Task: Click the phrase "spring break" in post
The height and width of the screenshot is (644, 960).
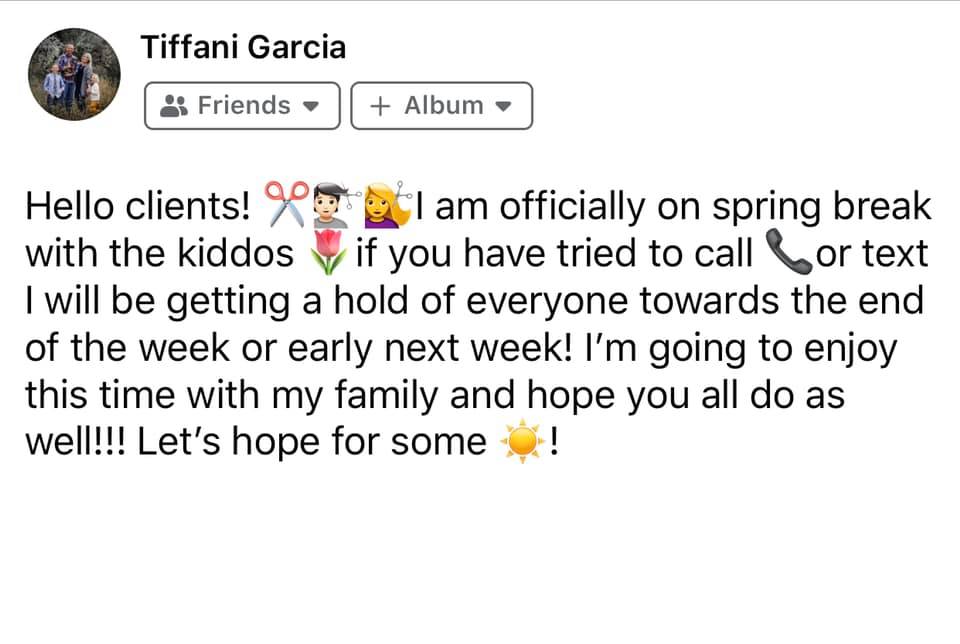Action: [820, 208]
